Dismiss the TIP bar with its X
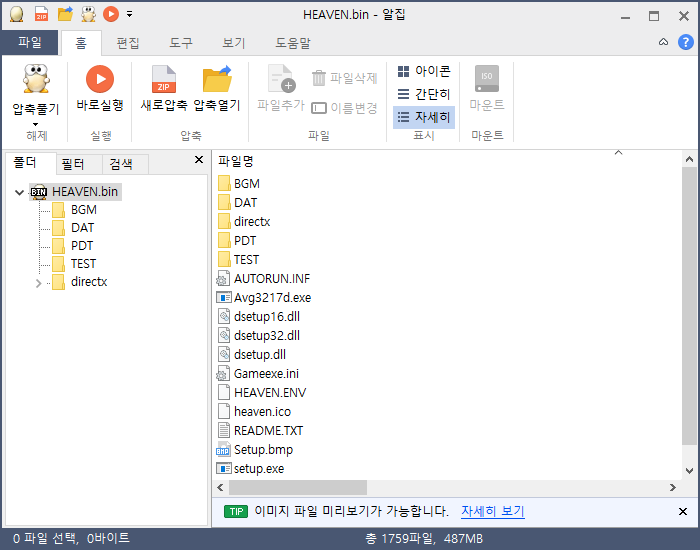Image resolution: width=700 pixels, height=550 pixels. (683, 512)
